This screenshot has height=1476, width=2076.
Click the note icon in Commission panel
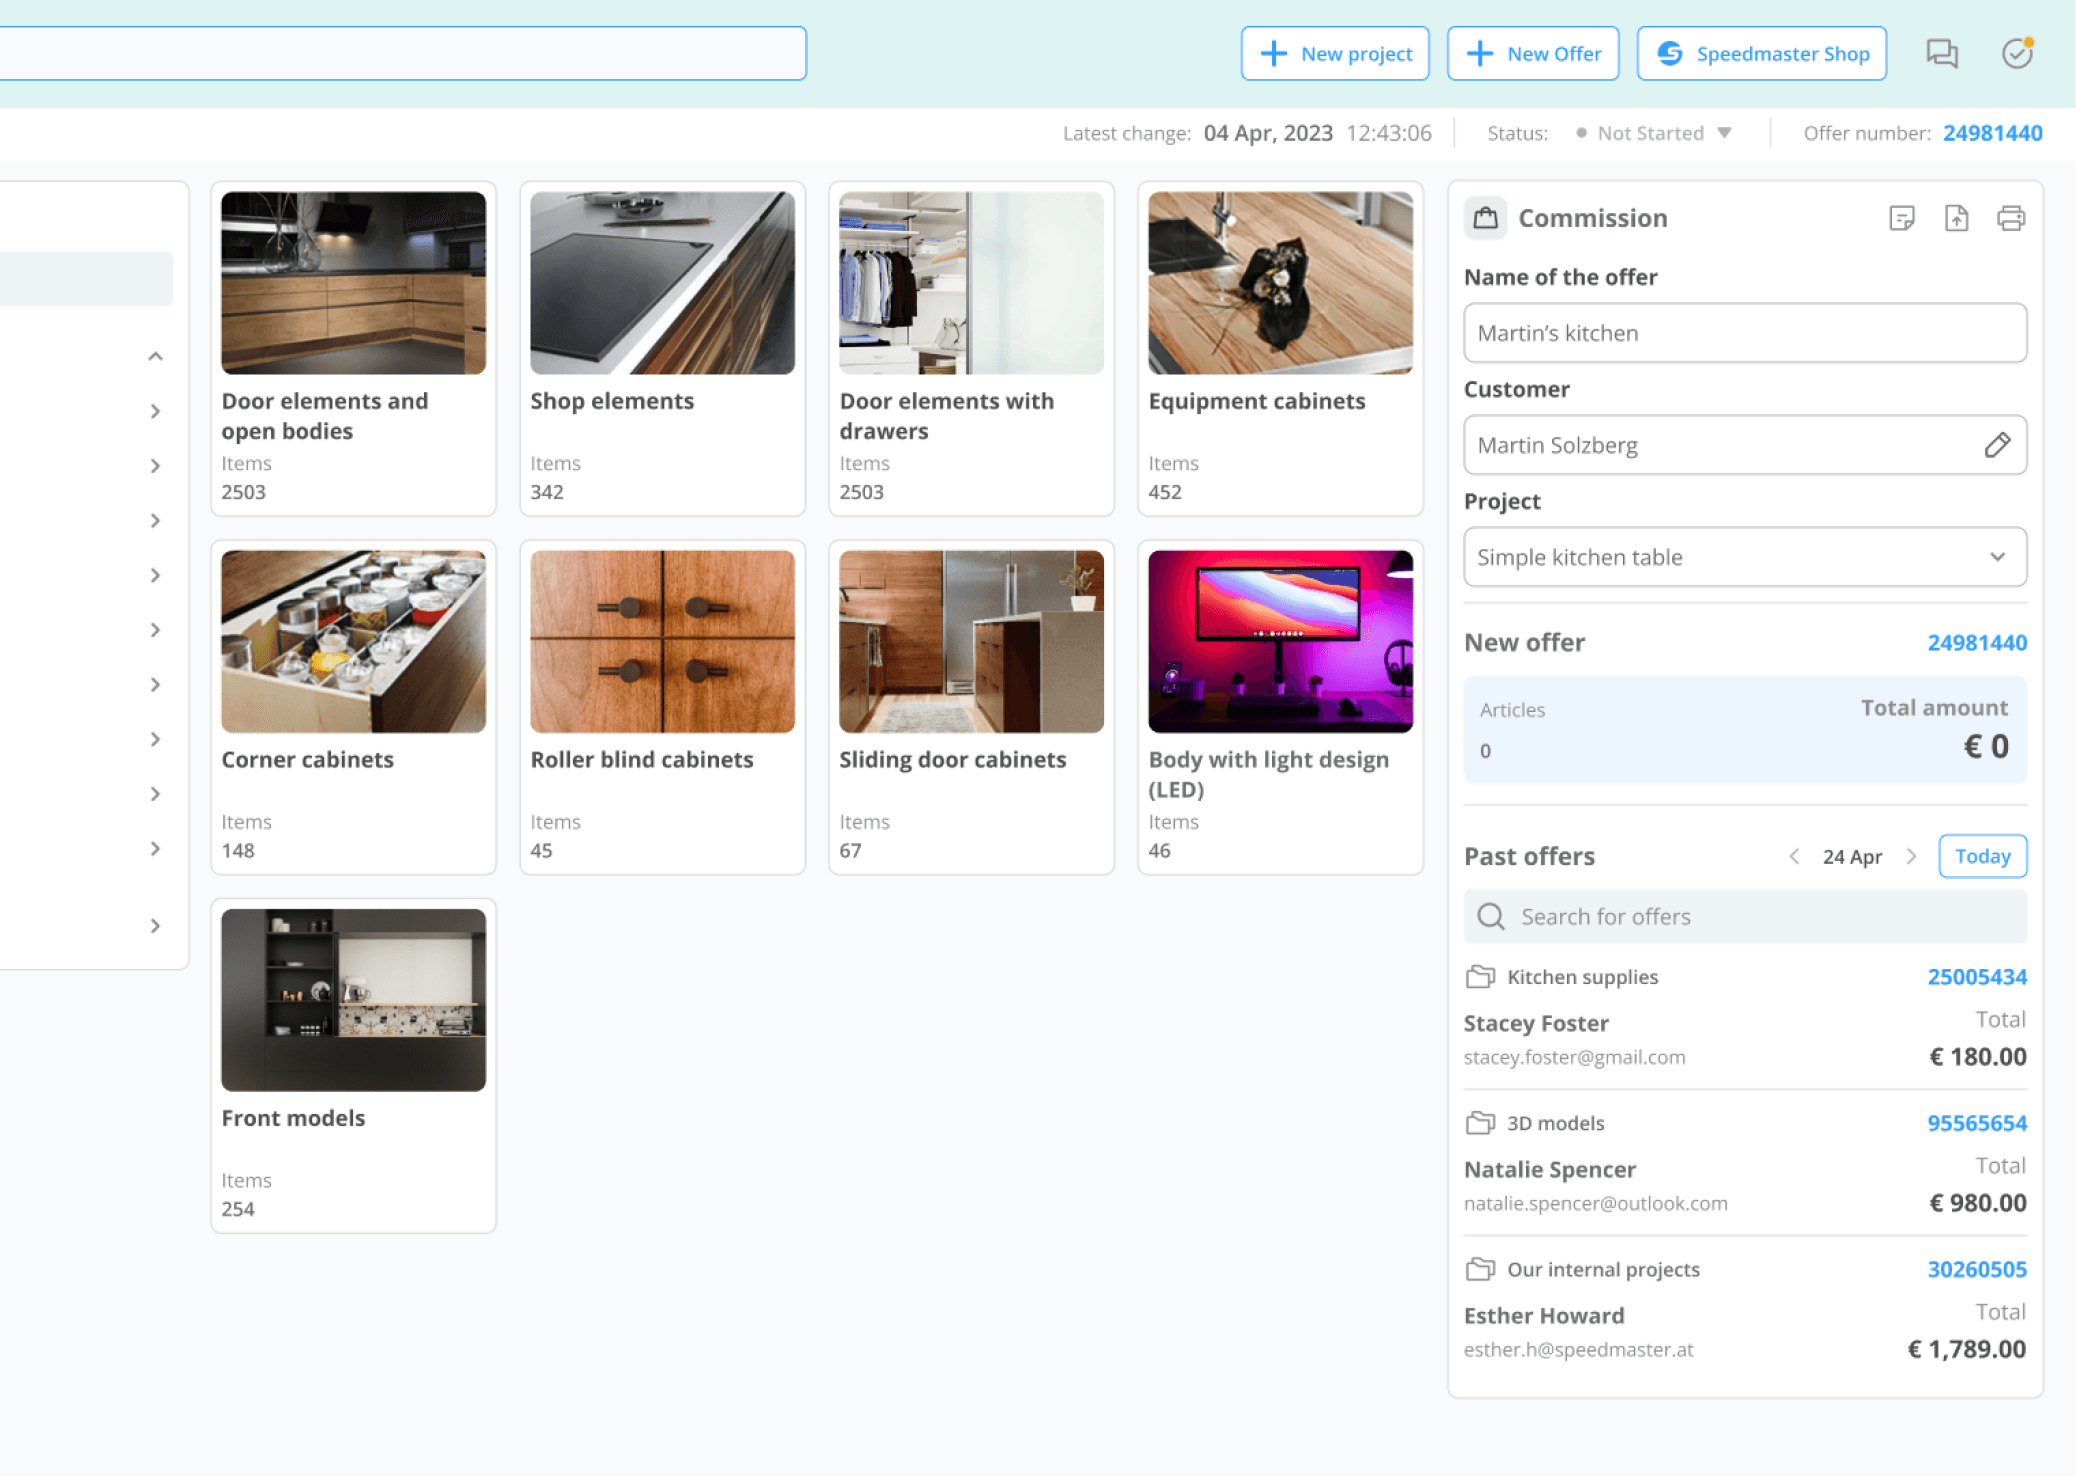pos(1902,218)
